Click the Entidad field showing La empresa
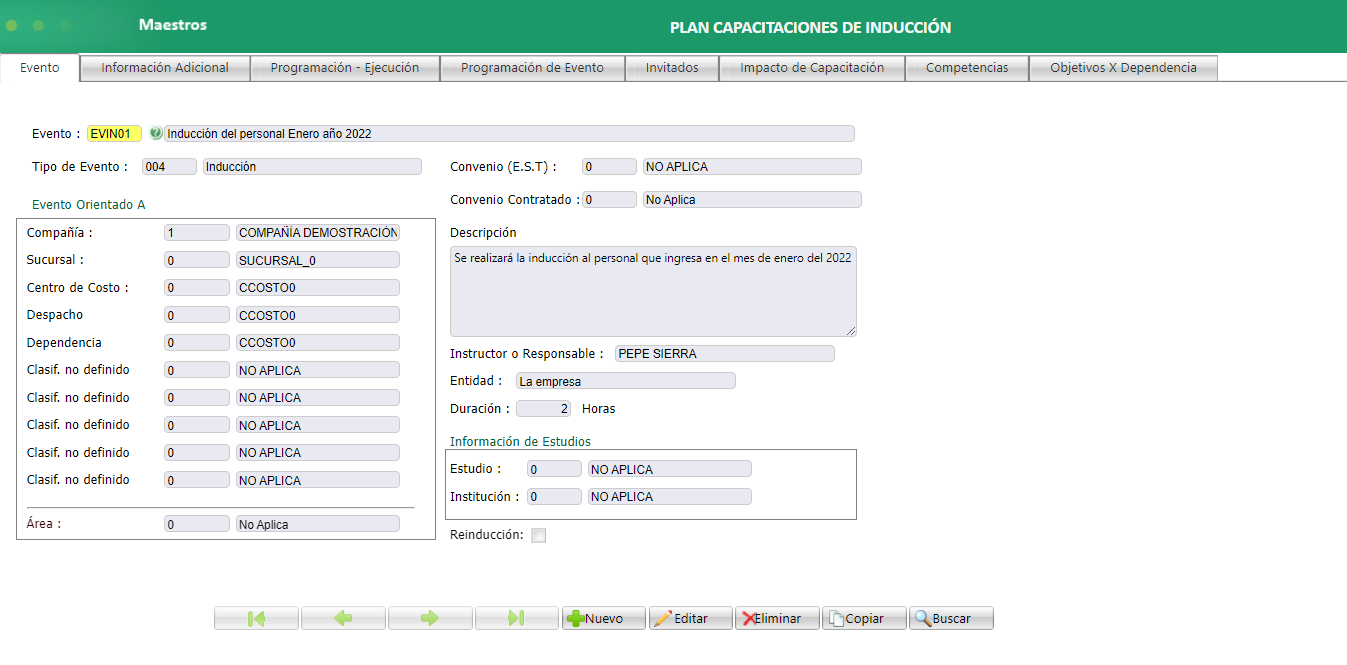 tap(625, 380)
